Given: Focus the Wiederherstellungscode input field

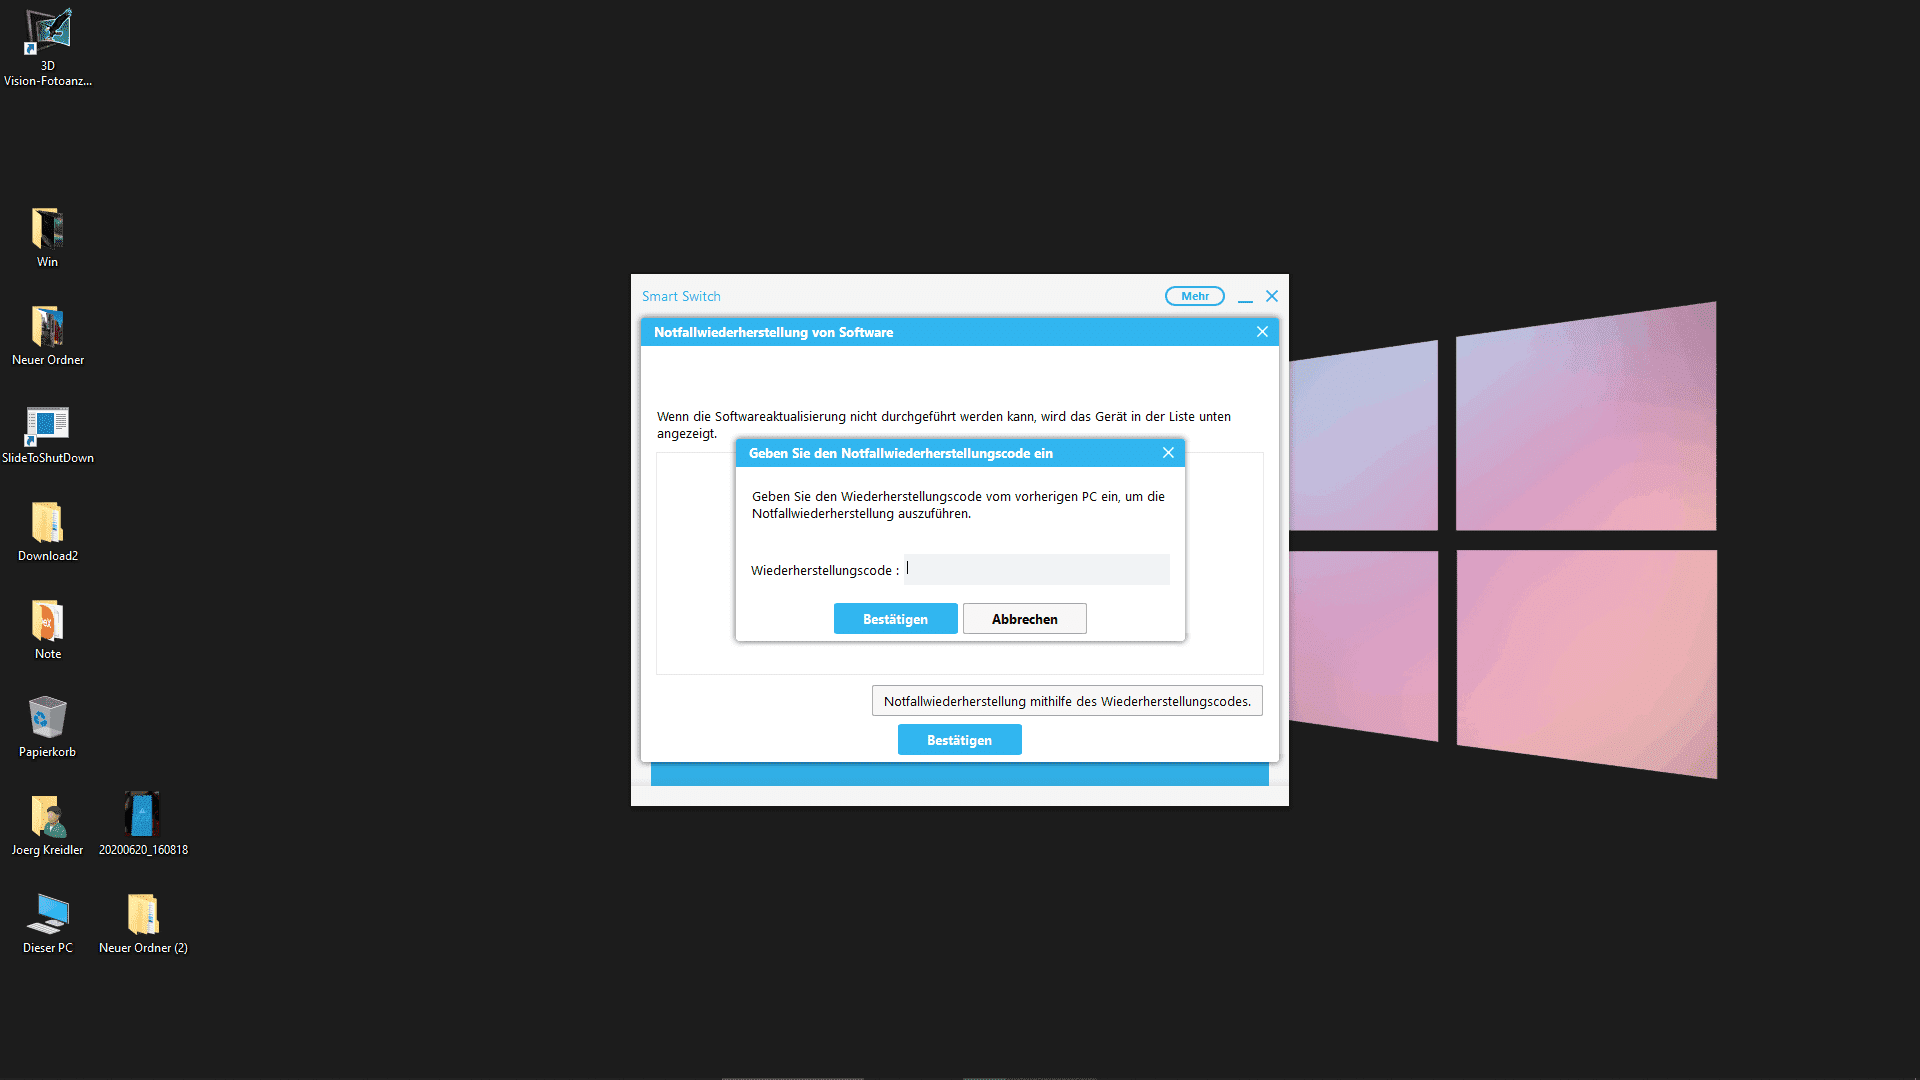Looking at the screenshot, I should point(1037,569).
